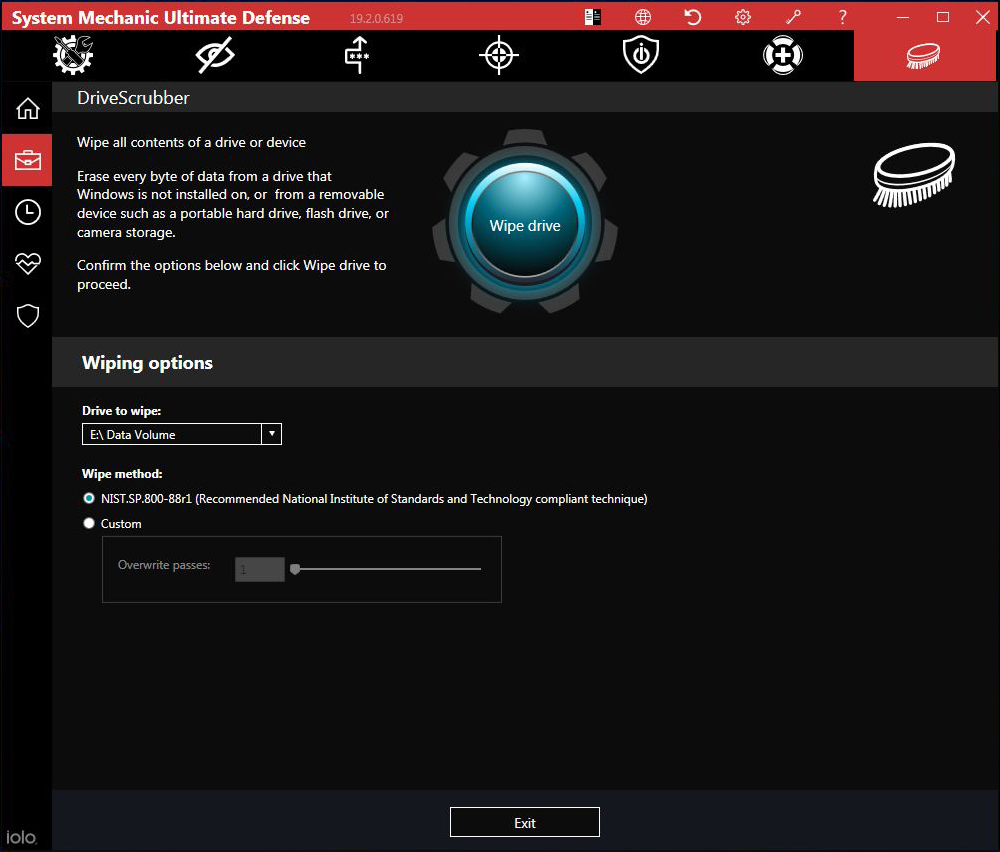Click the globe language icon in title bar
The width and height of the screenshot is (1000, 852).
pos(643,17)
